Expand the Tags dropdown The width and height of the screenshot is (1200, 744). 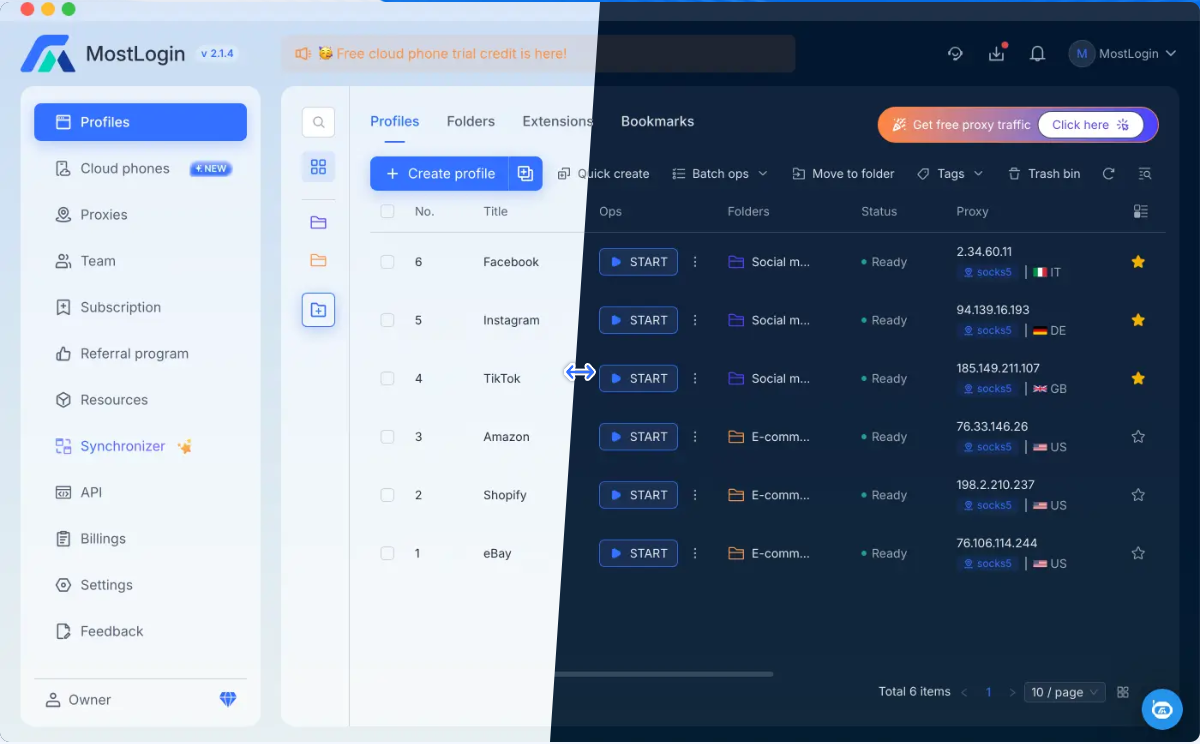point(950,174)
